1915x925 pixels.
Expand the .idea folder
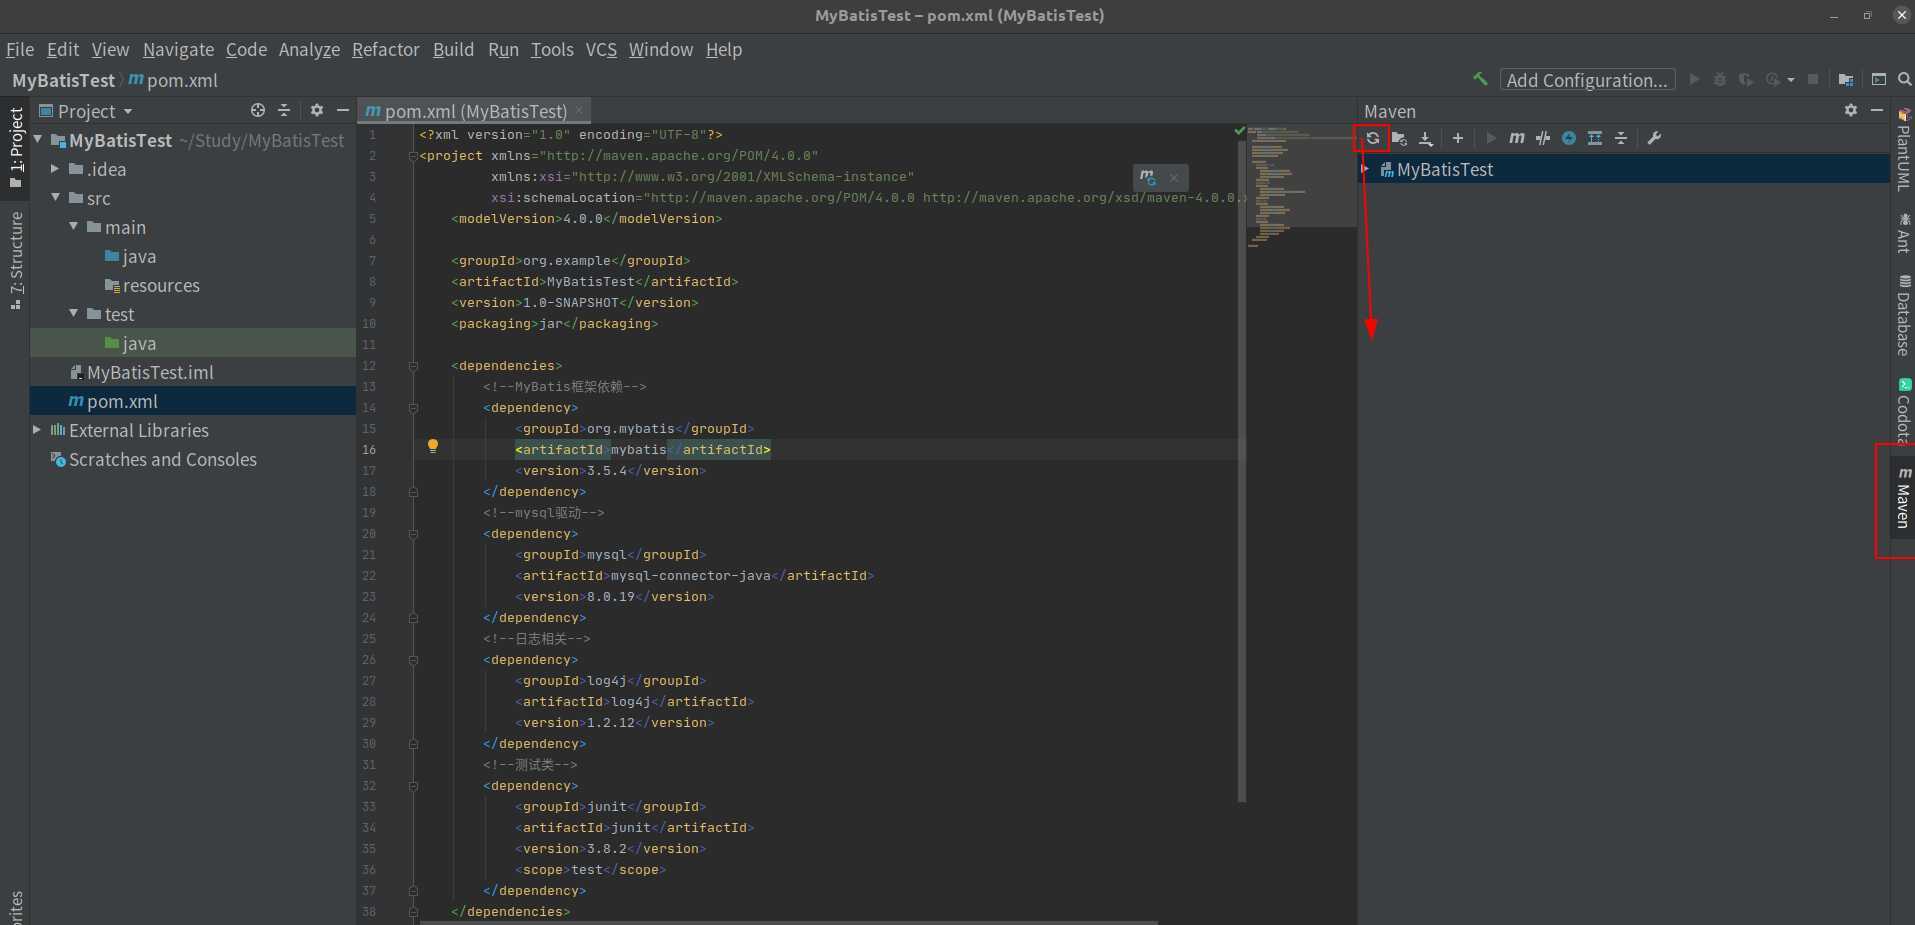(56, 168)
